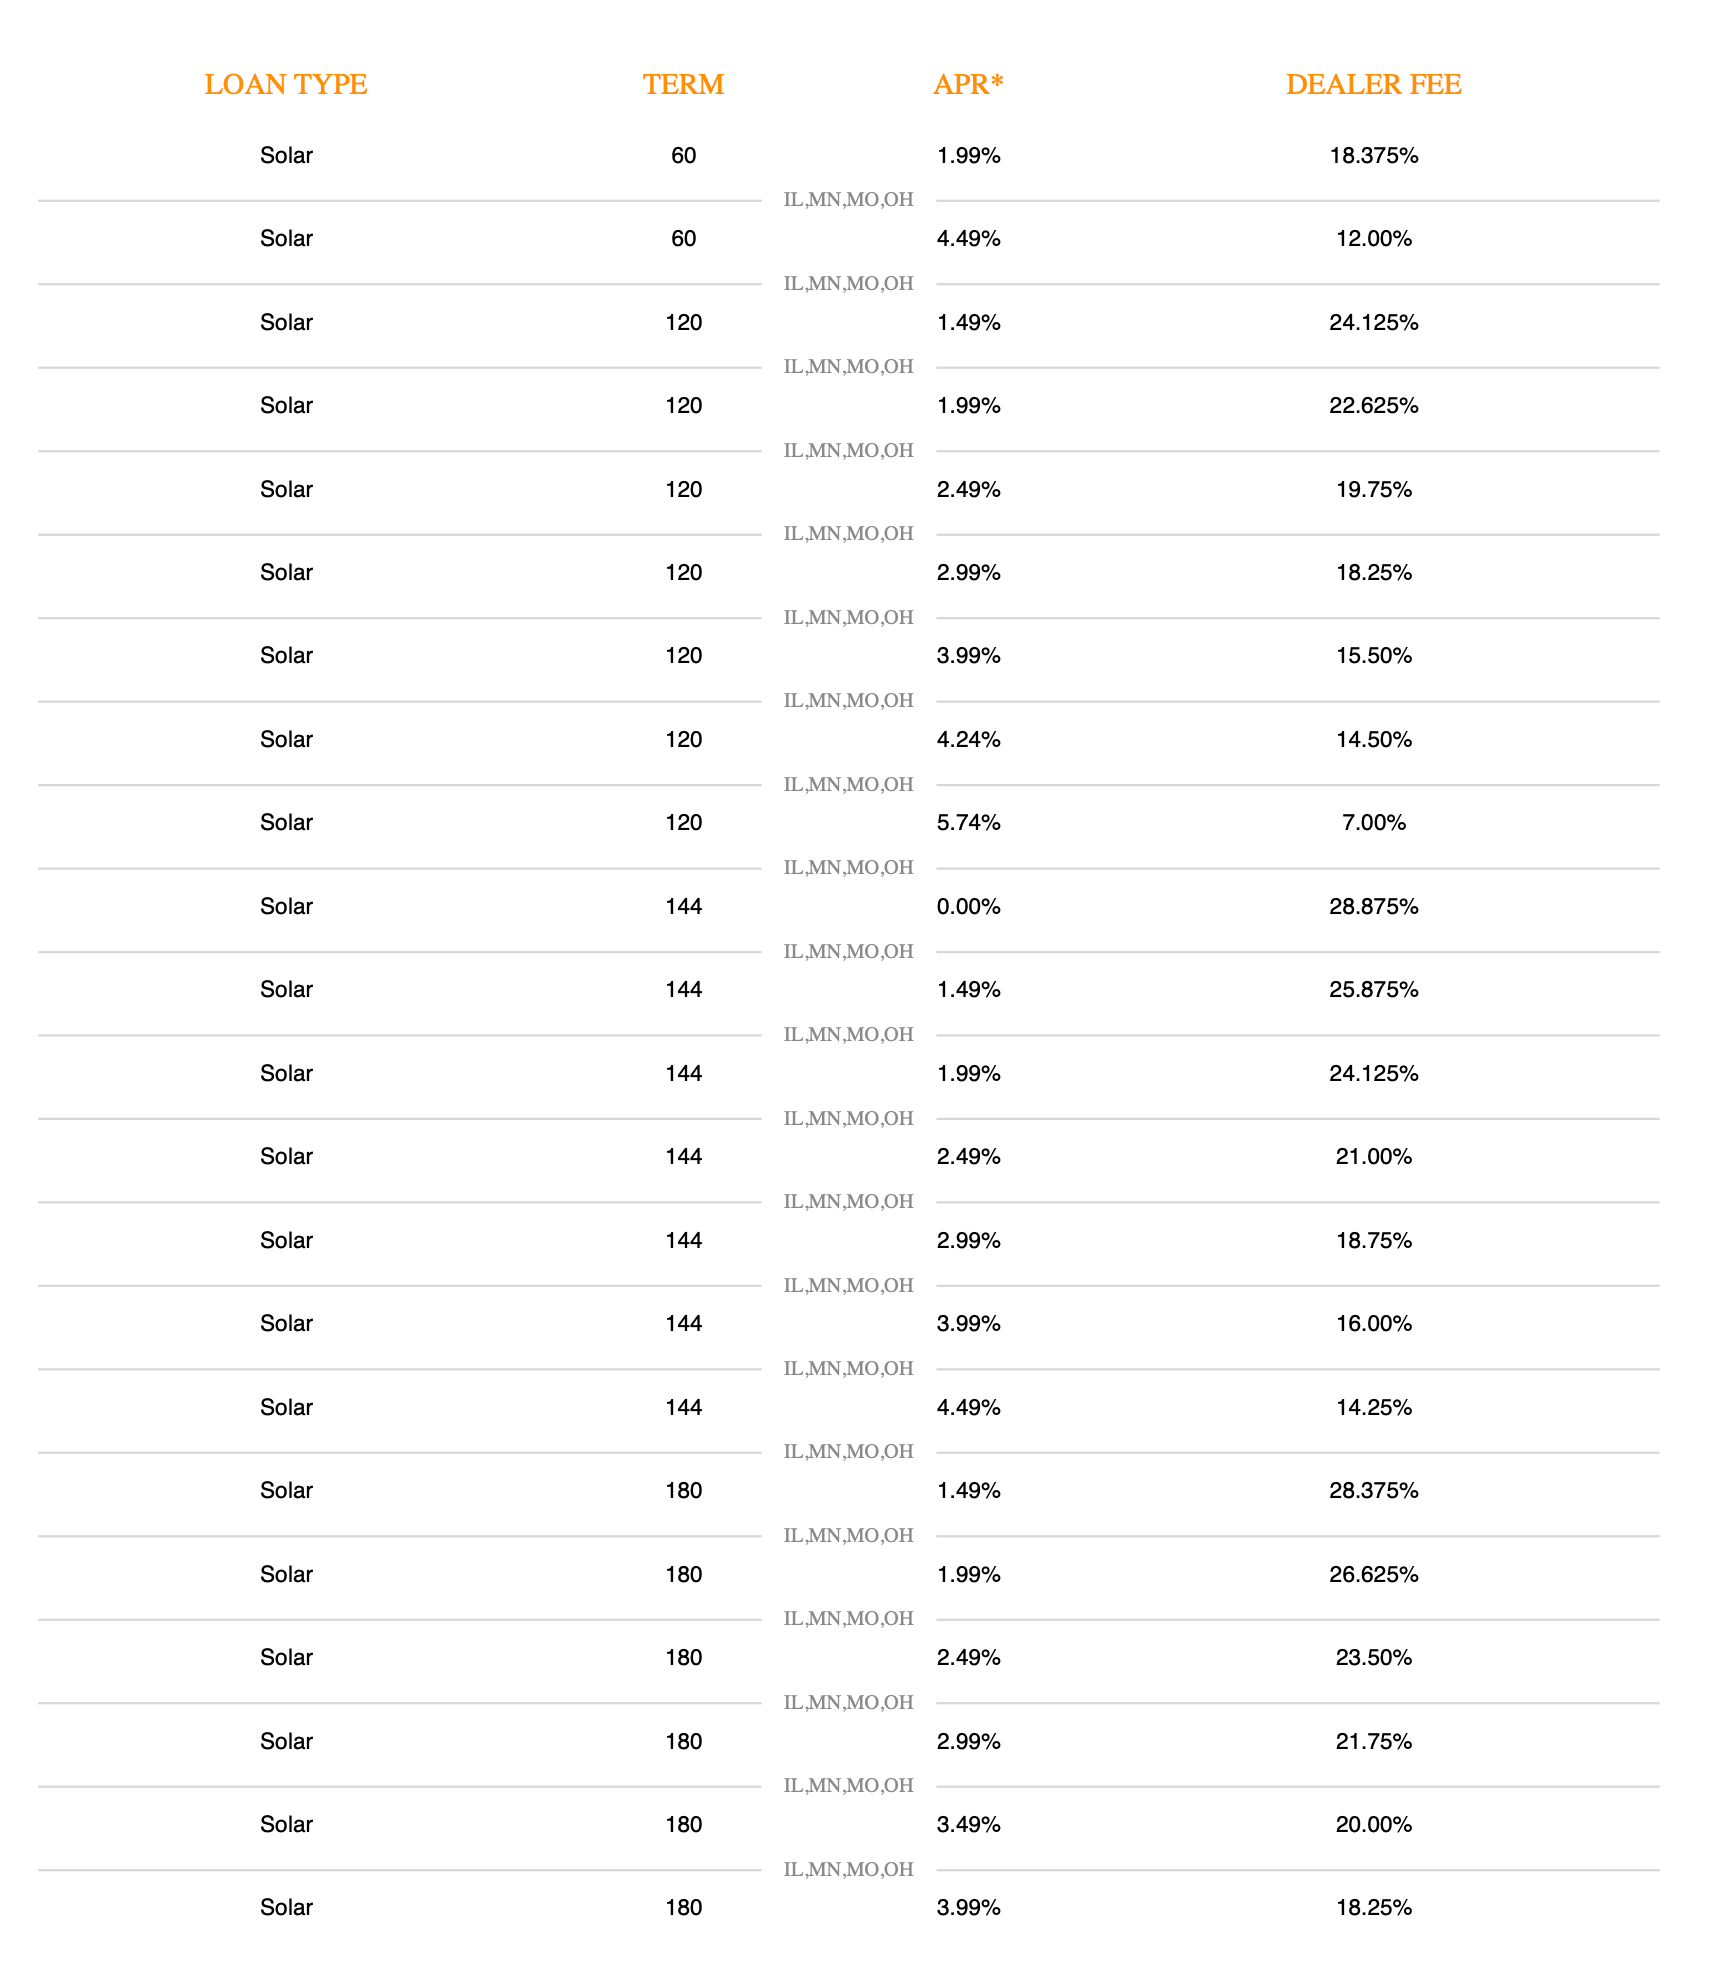The image size is (1710, 1974).
Task: Select the 3.49% APR cell
Action: point(968,1825)
